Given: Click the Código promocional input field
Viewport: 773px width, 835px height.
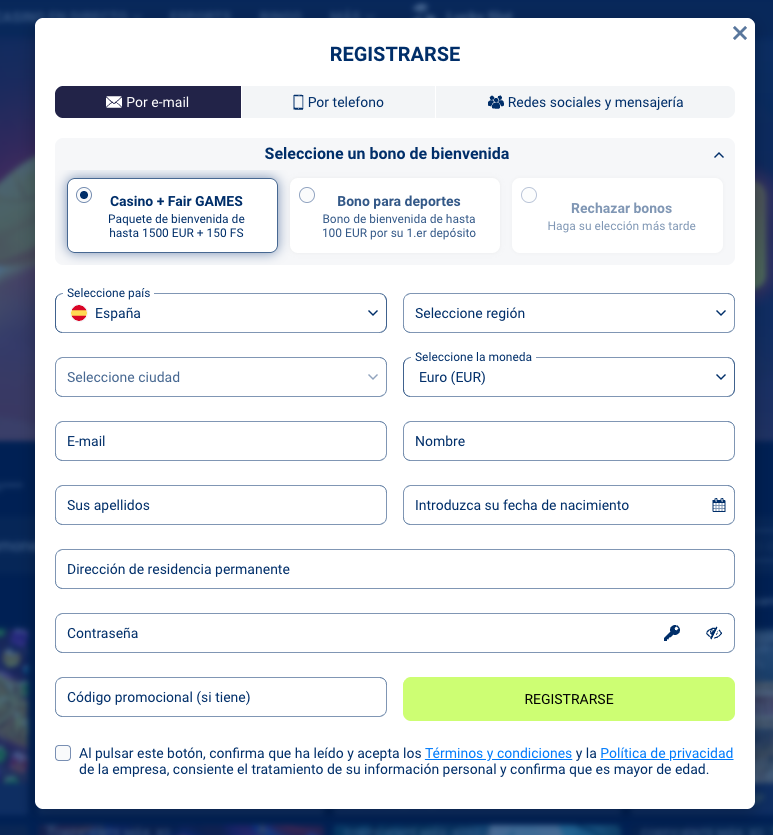Looking at the screenshot, I should (220, 697).
